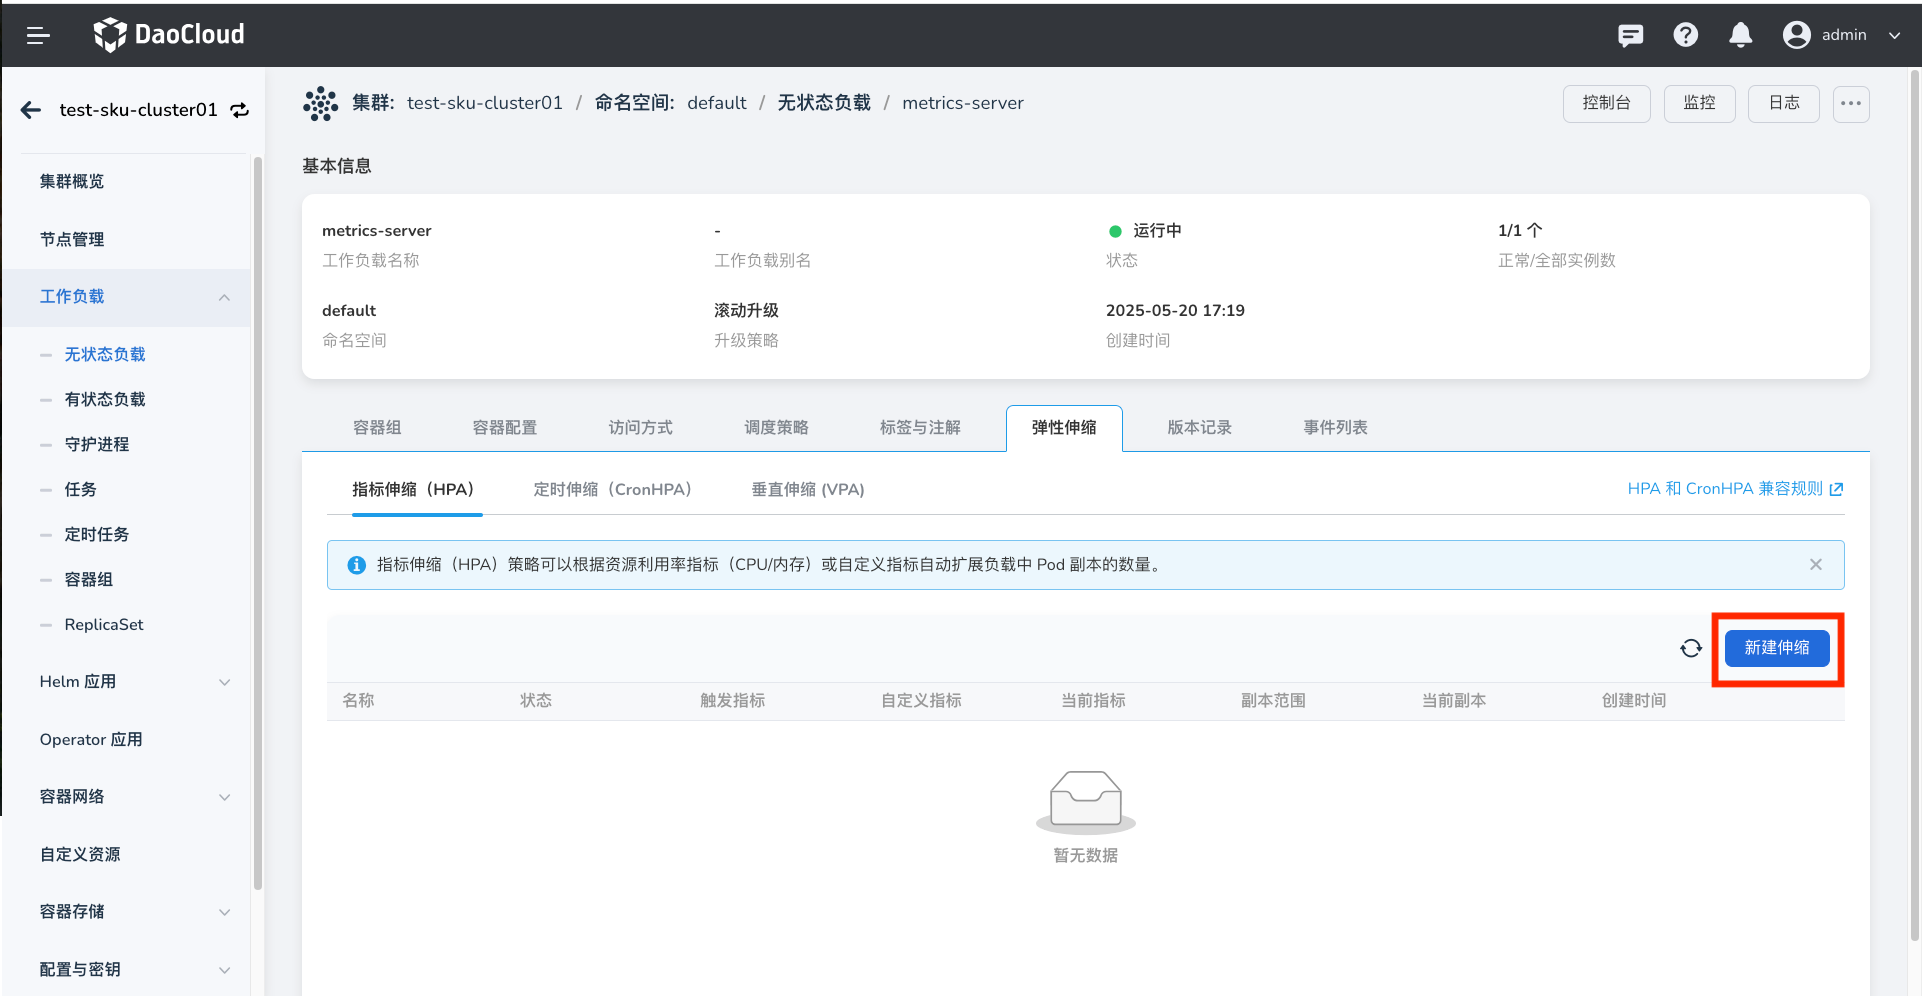
Task: Click the 新建伸缩 button
Action: (x=1776, y=648)
